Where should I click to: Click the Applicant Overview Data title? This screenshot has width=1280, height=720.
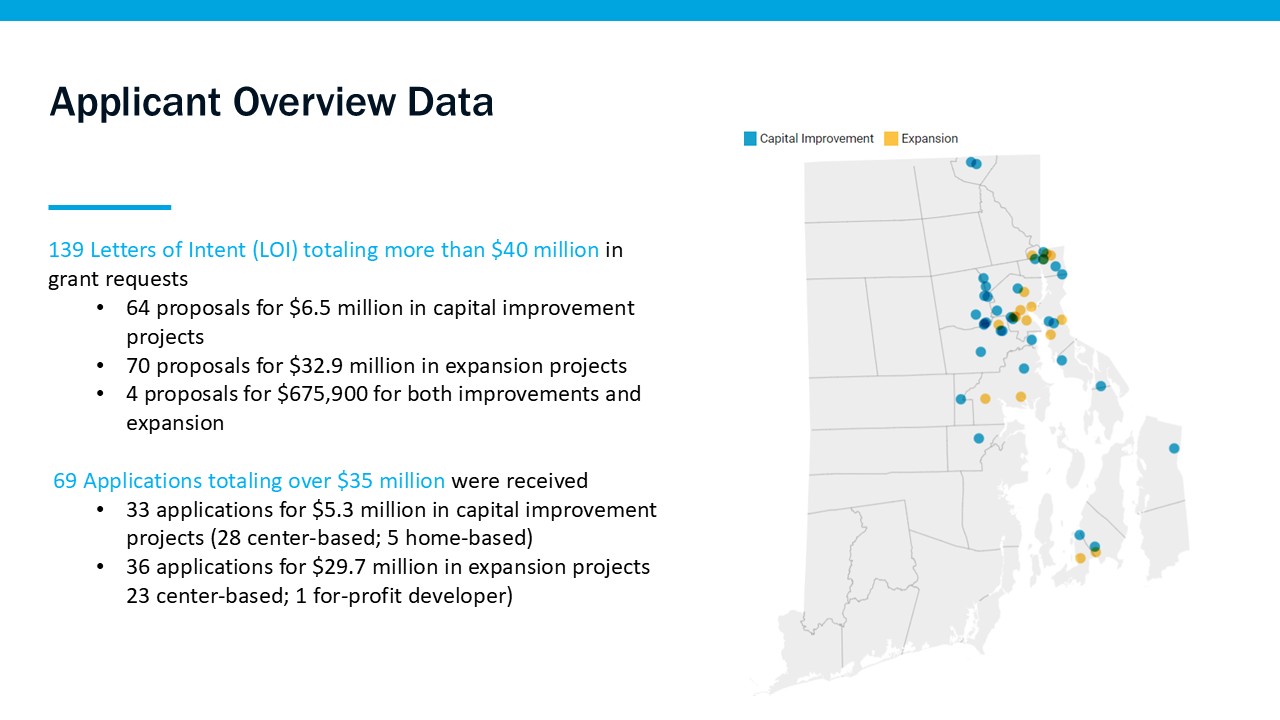click(271, 102)
